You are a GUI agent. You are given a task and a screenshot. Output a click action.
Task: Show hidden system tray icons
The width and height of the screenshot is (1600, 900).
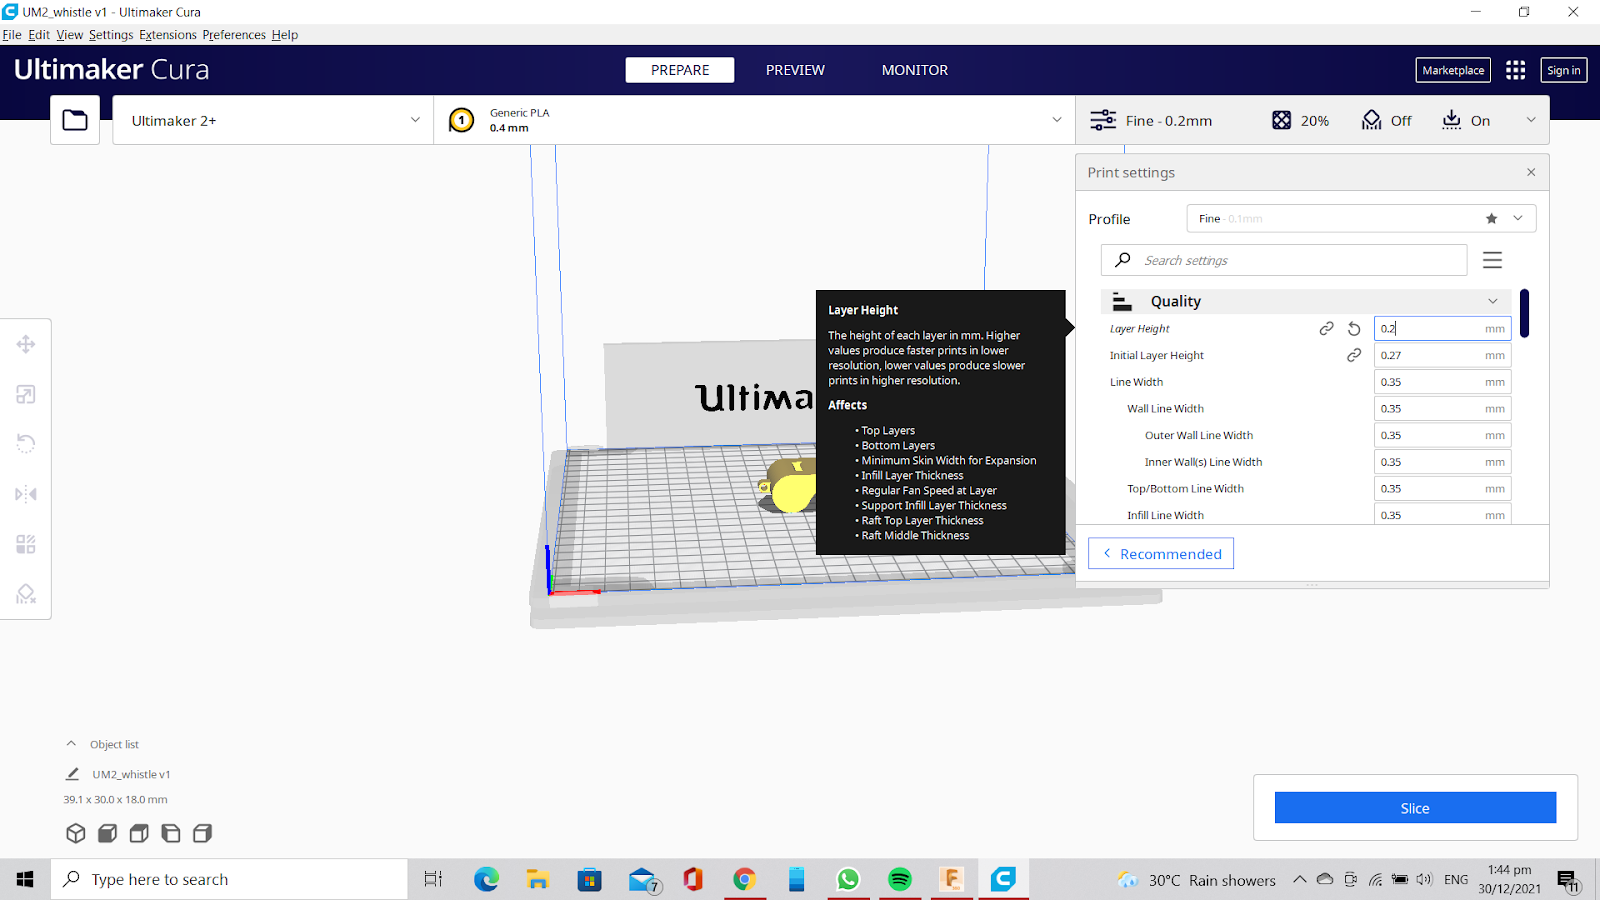coord(1299,879)
